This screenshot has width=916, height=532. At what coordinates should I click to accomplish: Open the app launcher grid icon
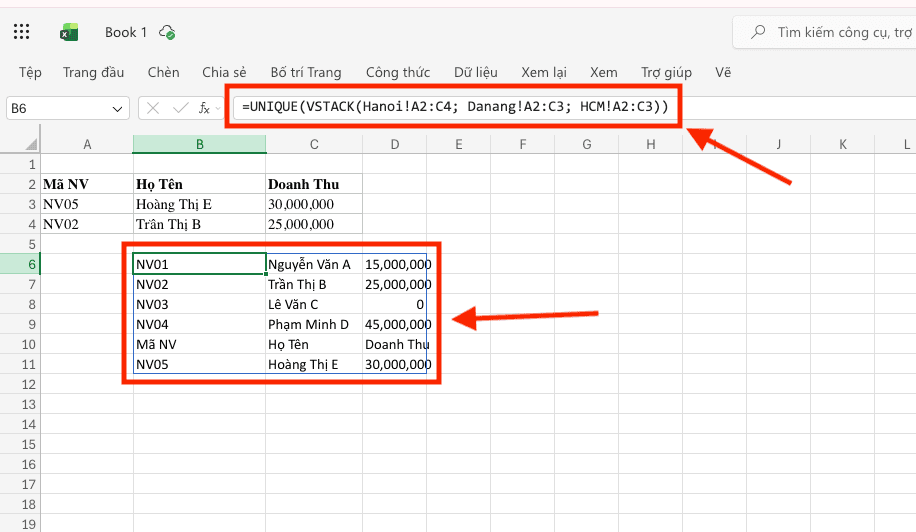pyautogui.click(x=22, y=32)
